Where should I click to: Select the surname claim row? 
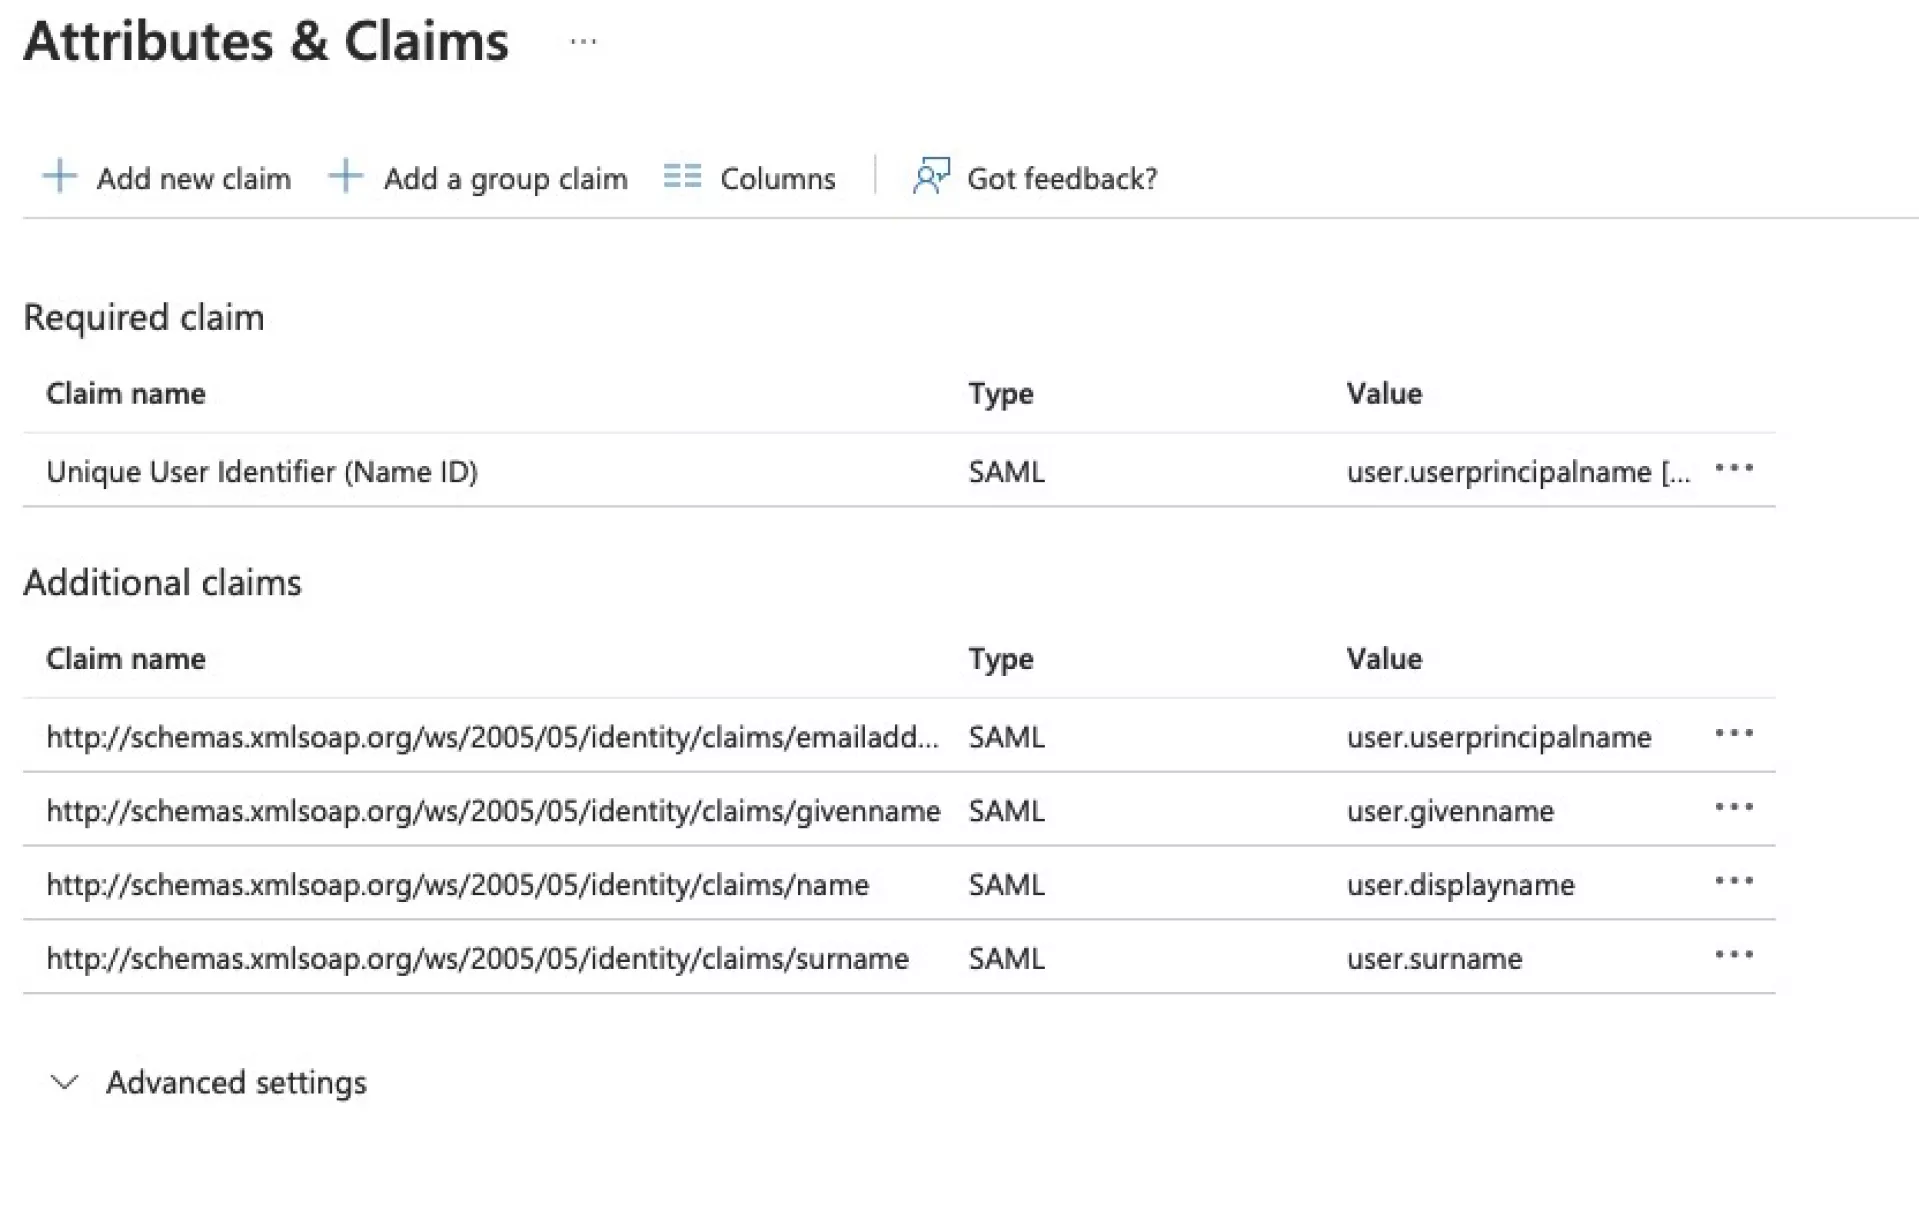coord(477,959)
